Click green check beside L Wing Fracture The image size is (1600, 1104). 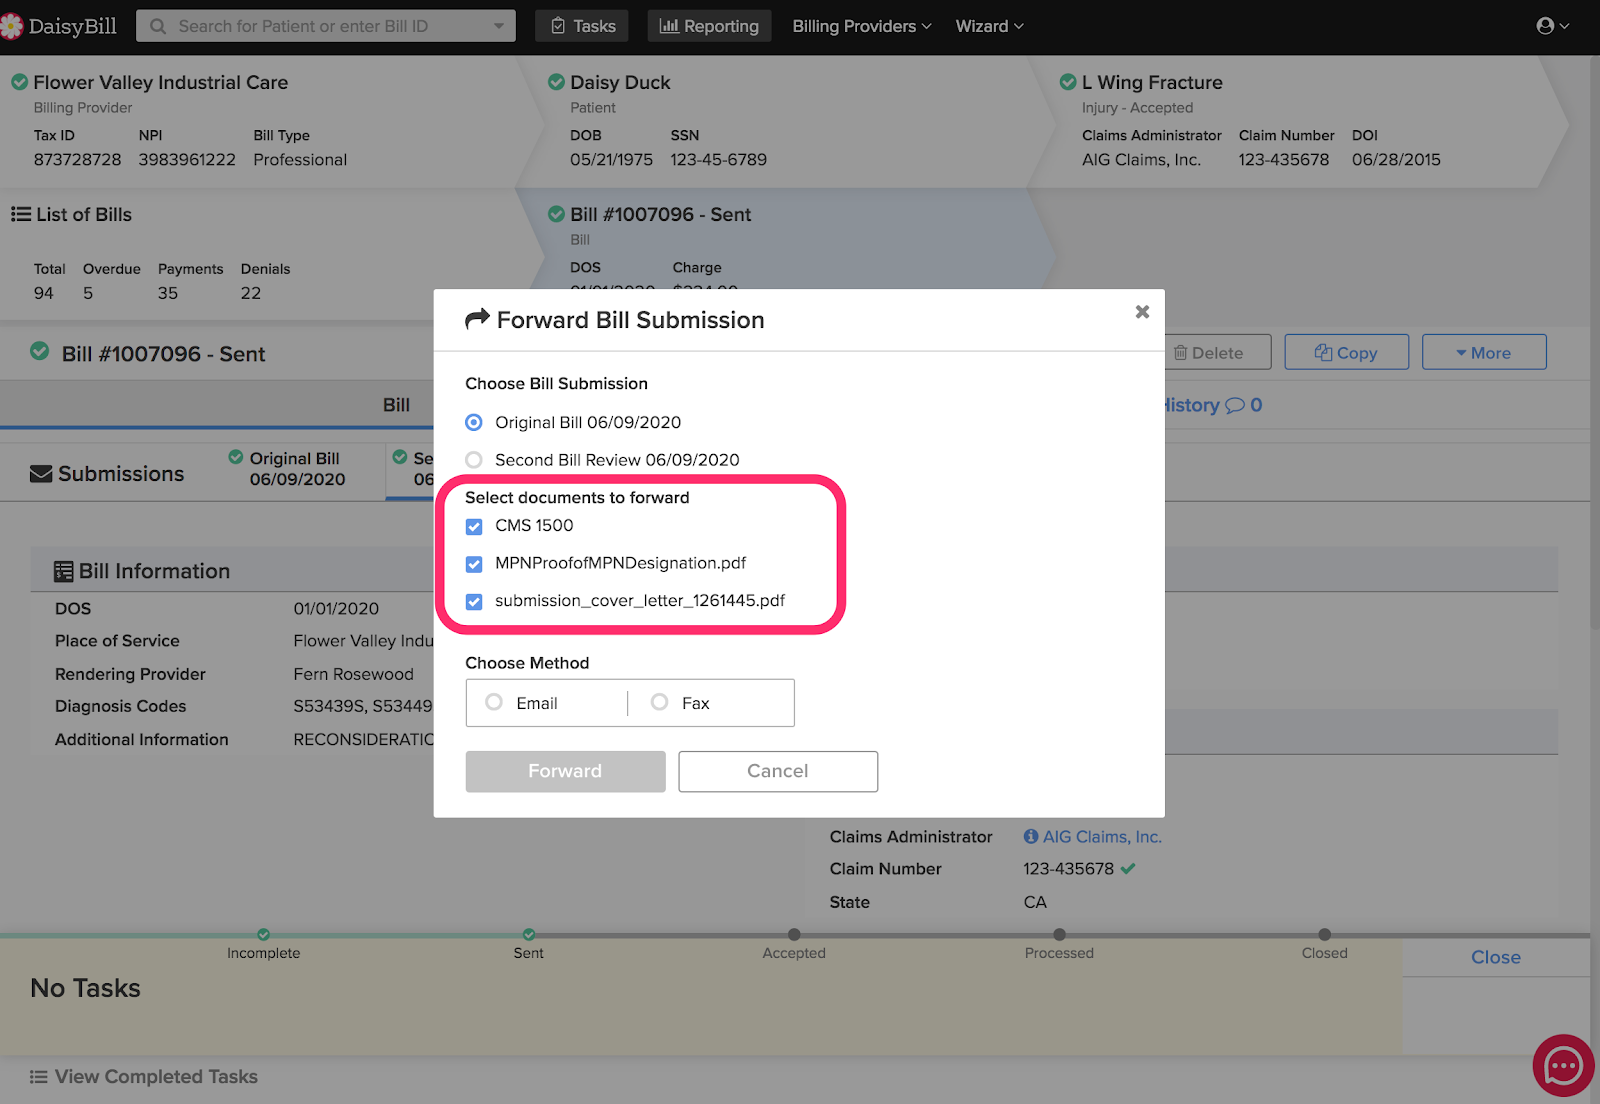1068,82
